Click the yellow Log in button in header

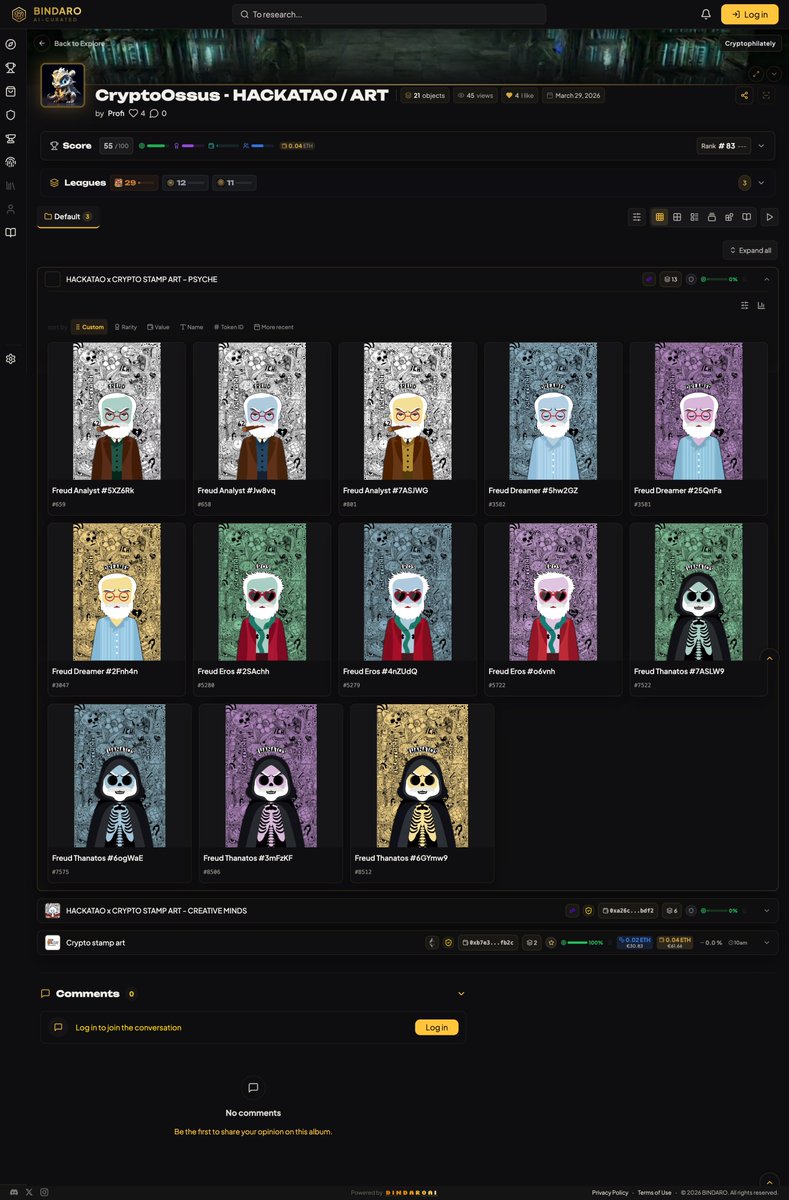point(749,14)
